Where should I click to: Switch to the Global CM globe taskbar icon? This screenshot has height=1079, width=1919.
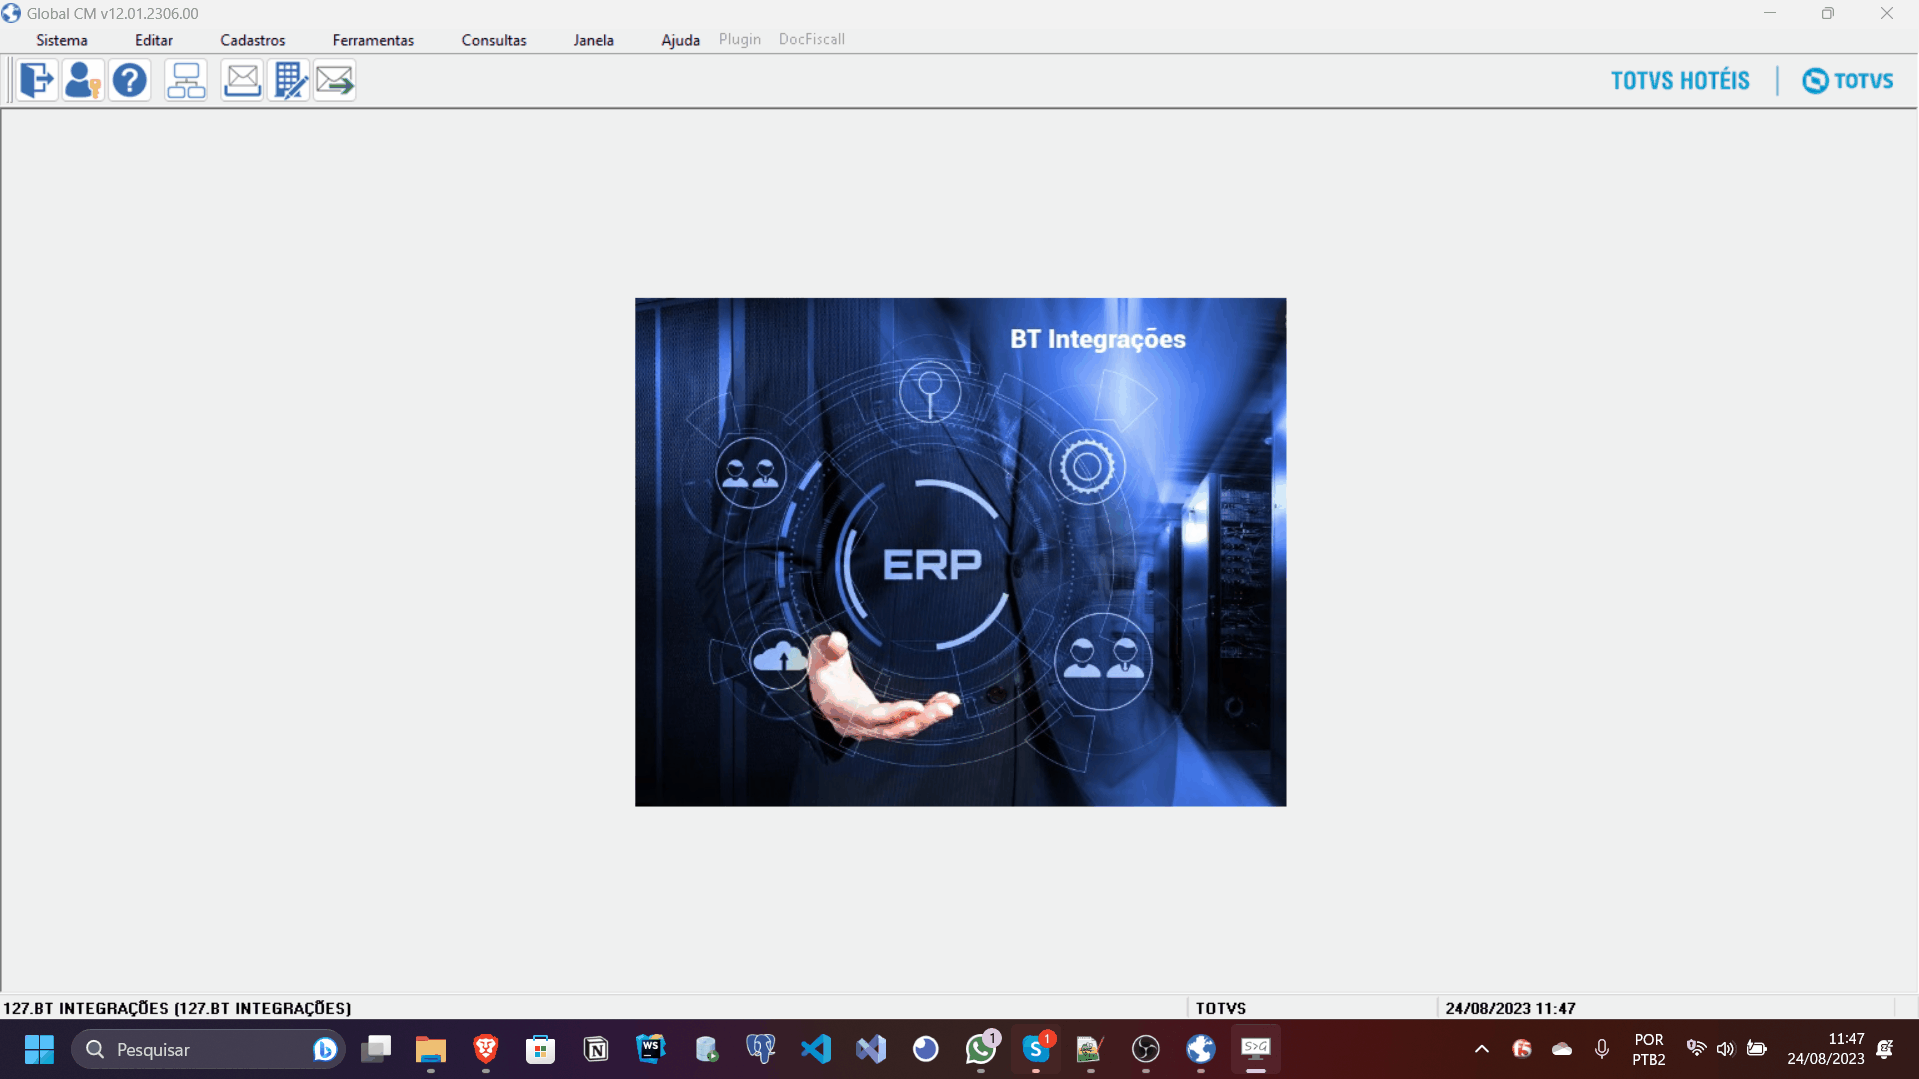click(x=1201, y=1049)
